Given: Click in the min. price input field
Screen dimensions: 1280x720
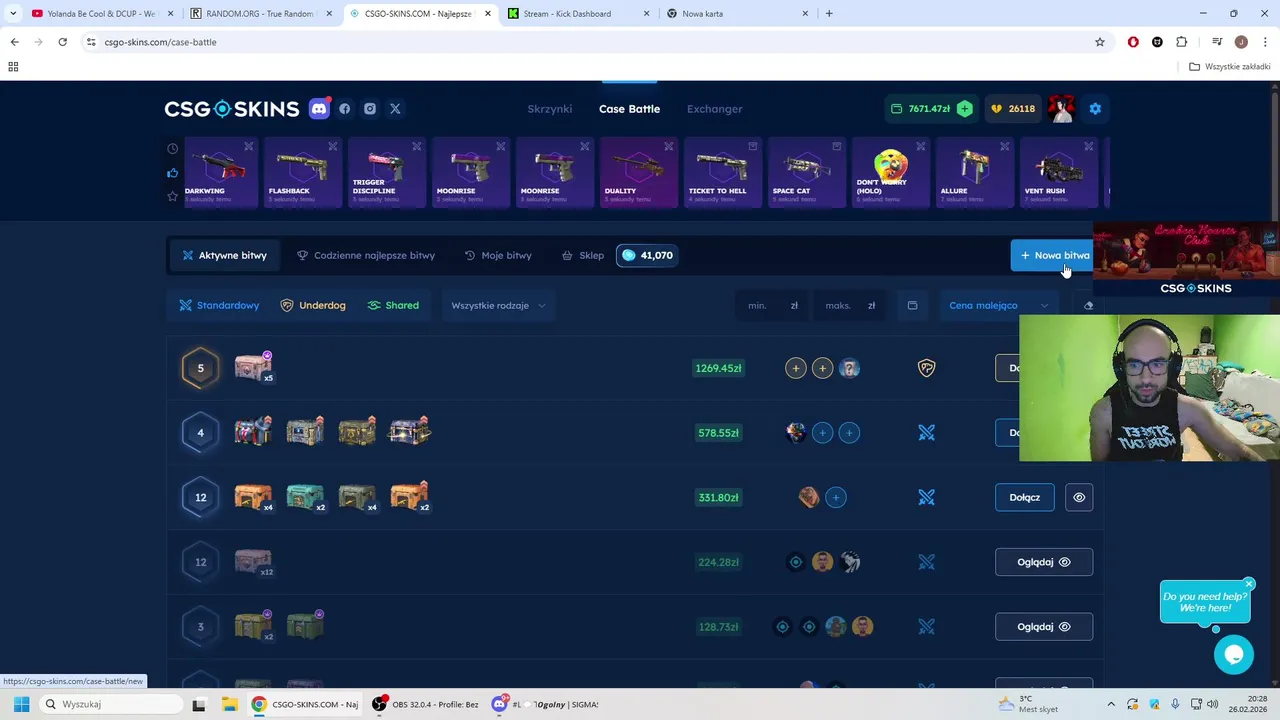Looking at the screenshot, I should coord(772,305).
